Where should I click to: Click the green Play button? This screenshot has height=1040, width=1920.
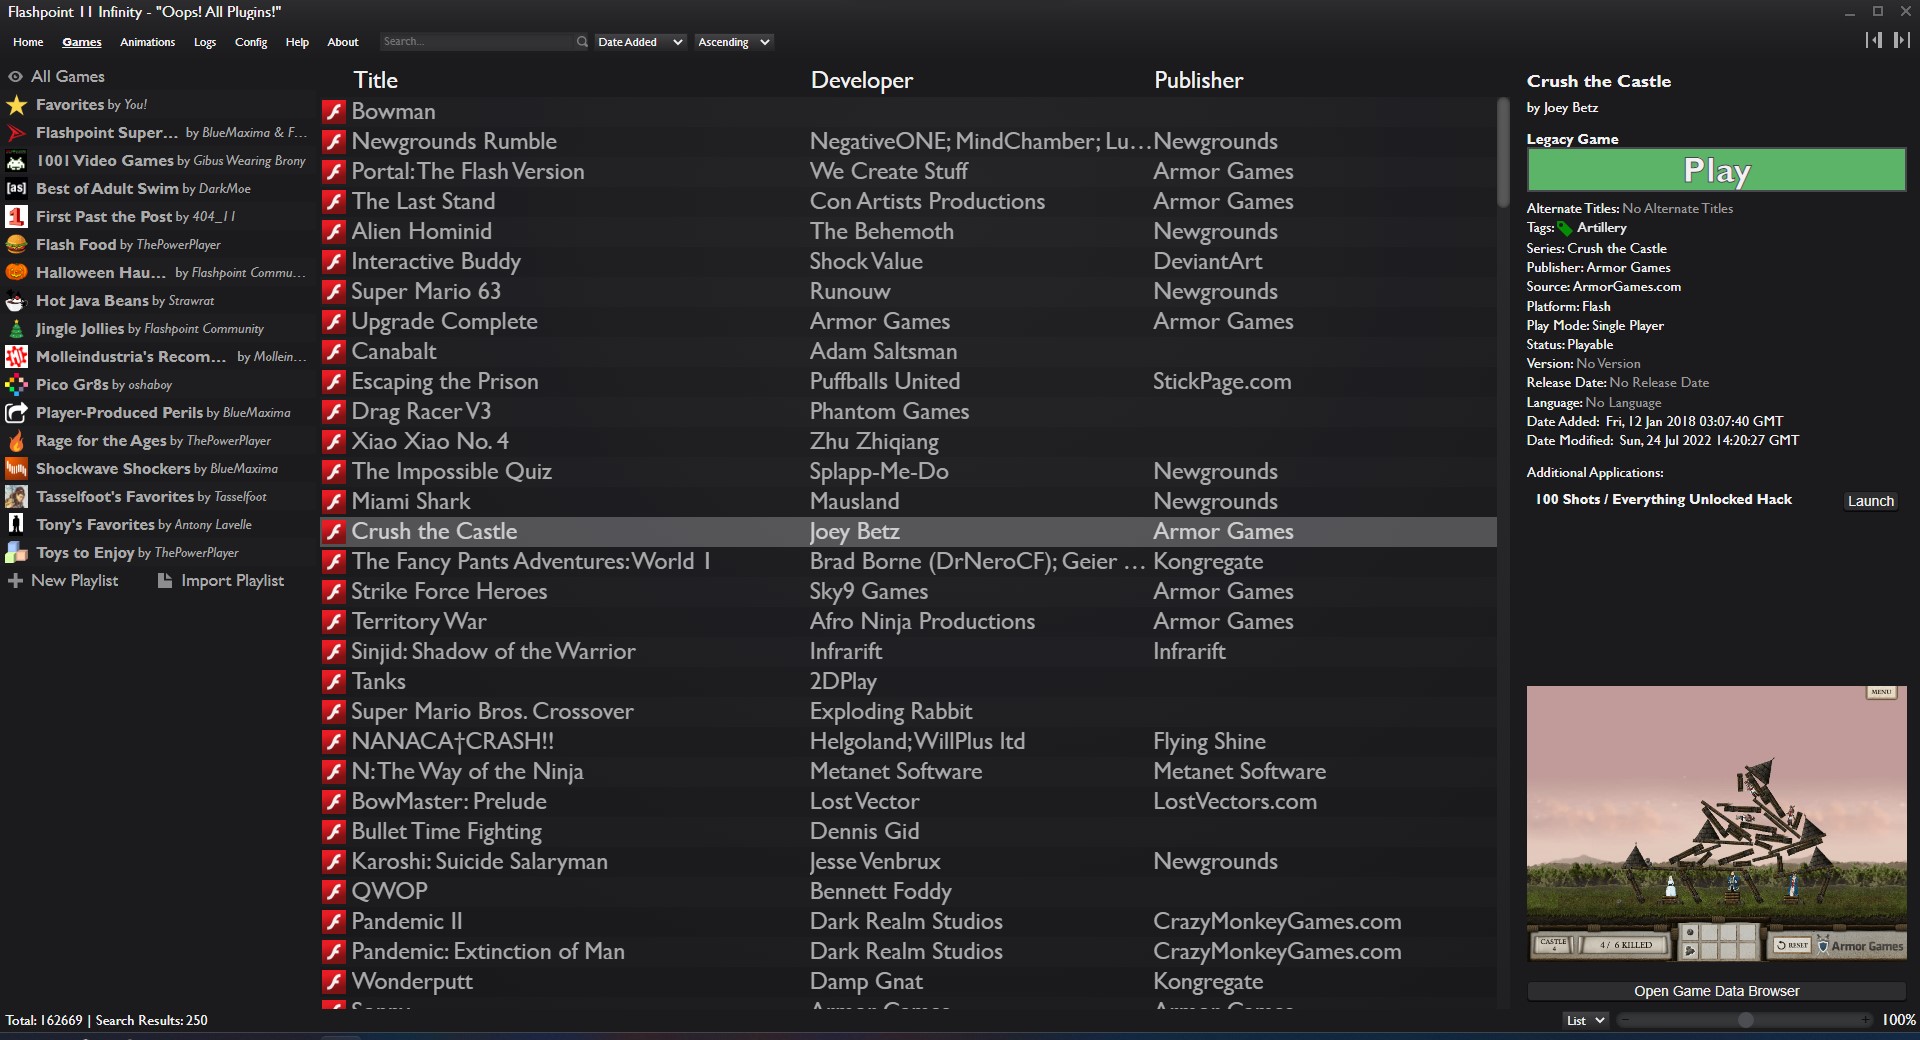tap(1716, 170)
